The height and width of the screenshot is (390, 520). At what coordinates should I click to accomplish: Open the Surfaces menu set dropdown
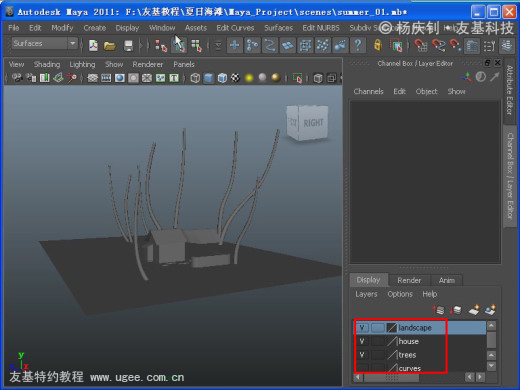tap(44, 43)
